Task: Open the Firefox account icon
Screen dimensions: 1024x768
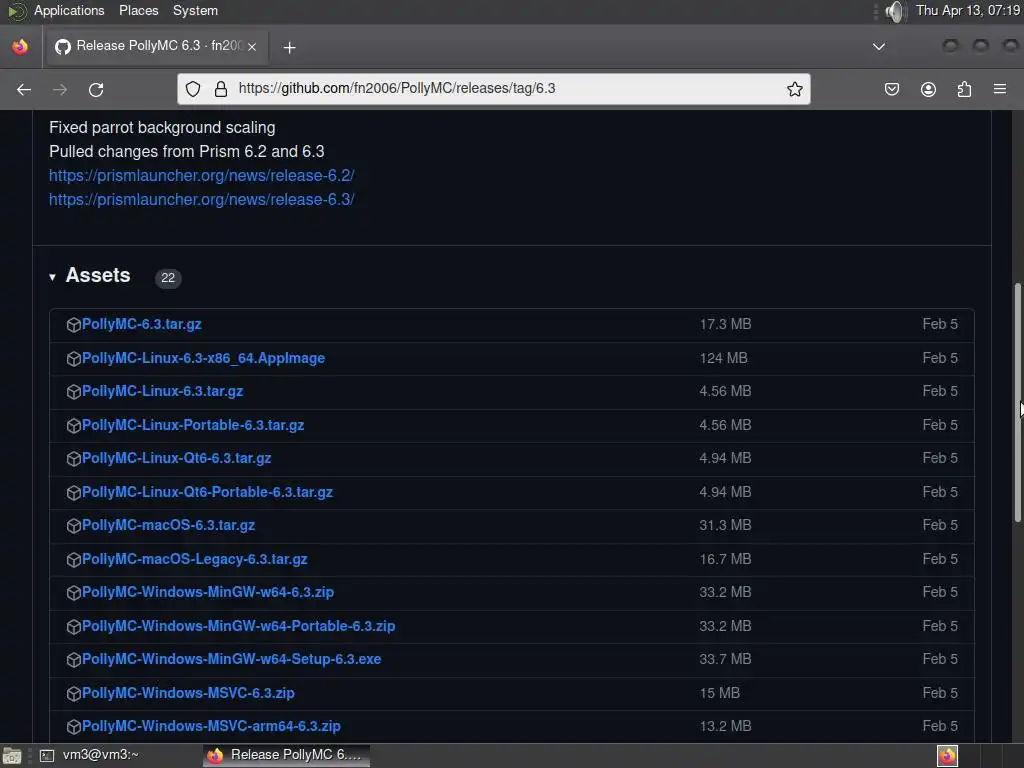Action: pyautogui.click(x=928, y=89)
